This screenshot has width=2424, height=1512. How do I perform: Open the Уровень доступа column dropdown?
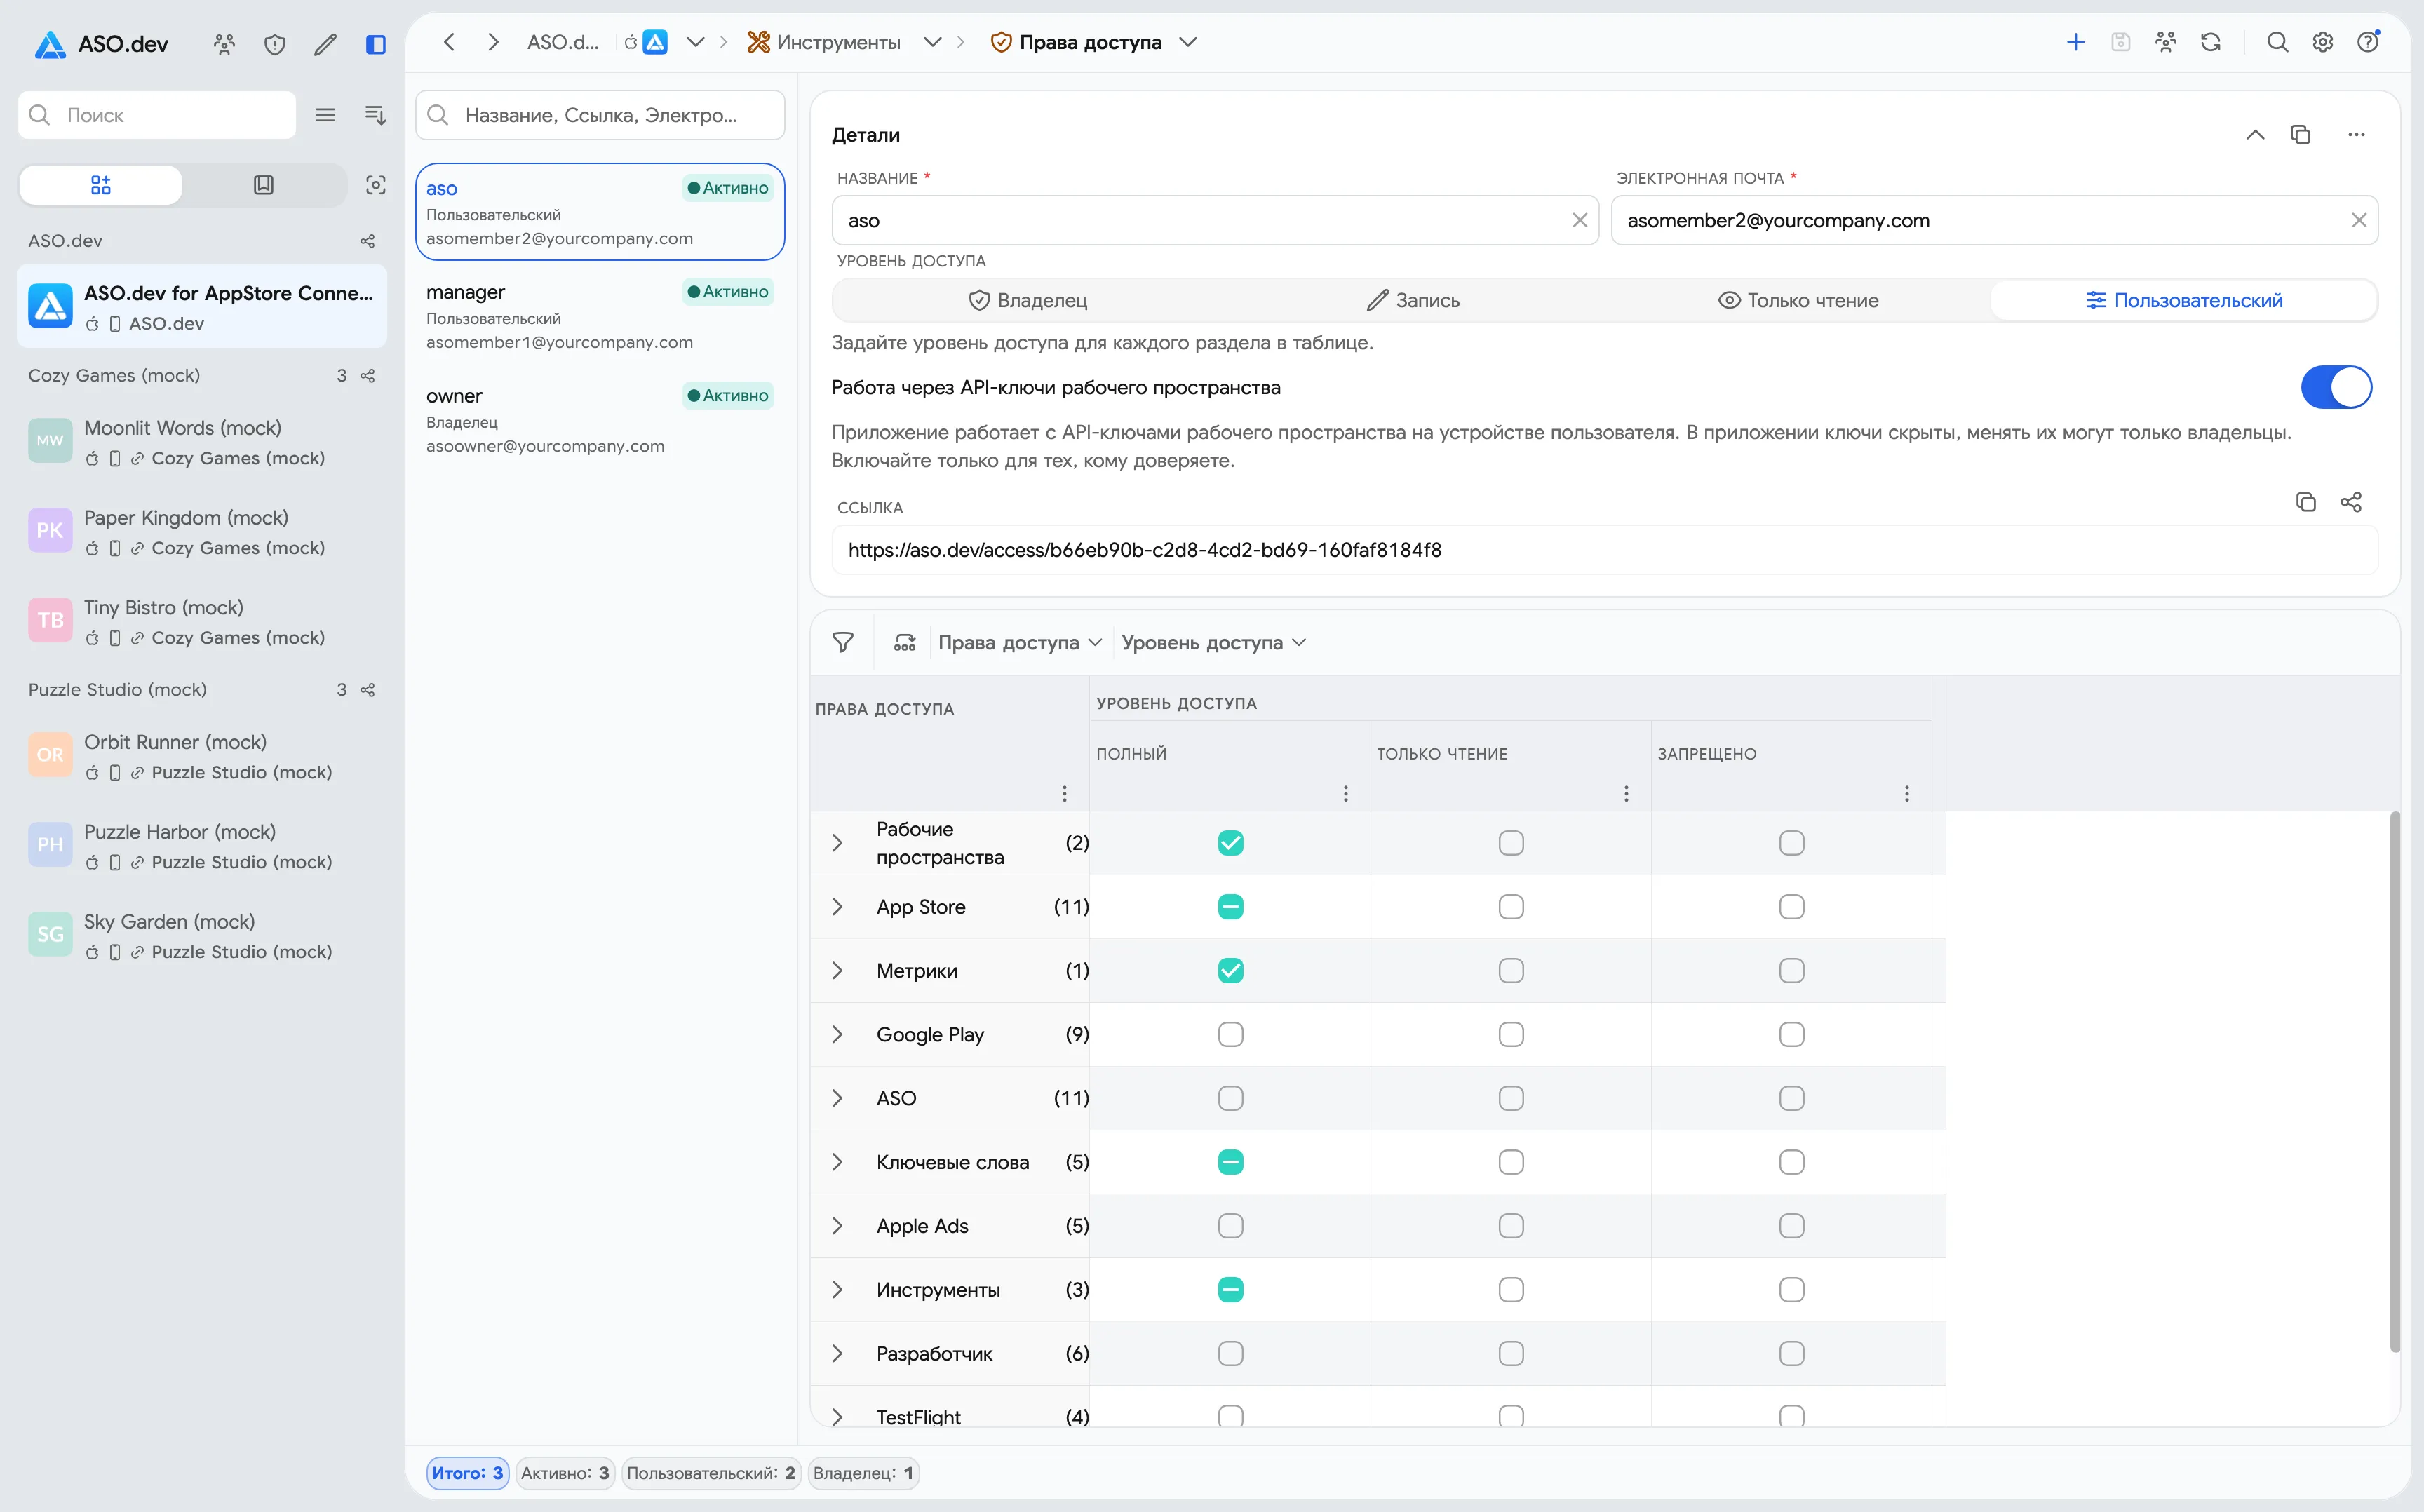[x=1213, y=642]
